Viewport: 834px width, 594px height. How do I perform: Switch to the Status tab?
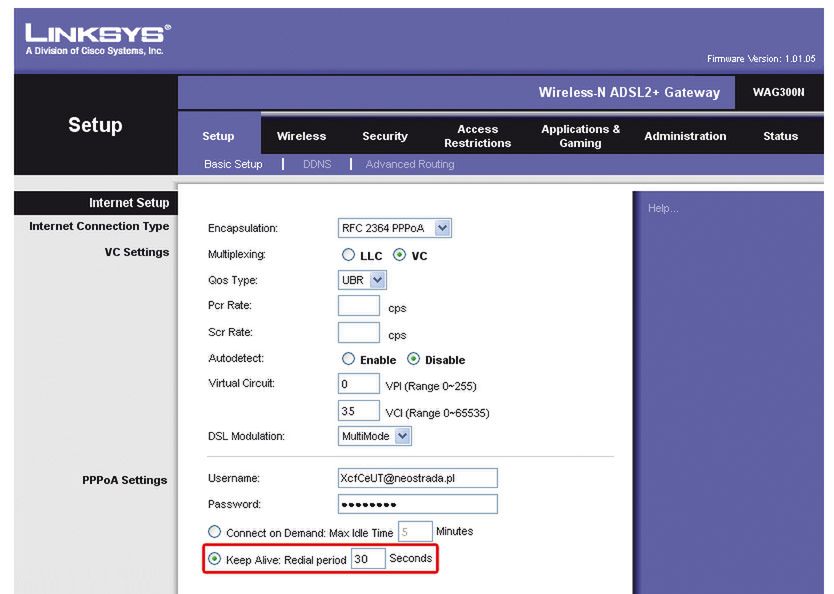pyautogui.click(x=780, y=136)
